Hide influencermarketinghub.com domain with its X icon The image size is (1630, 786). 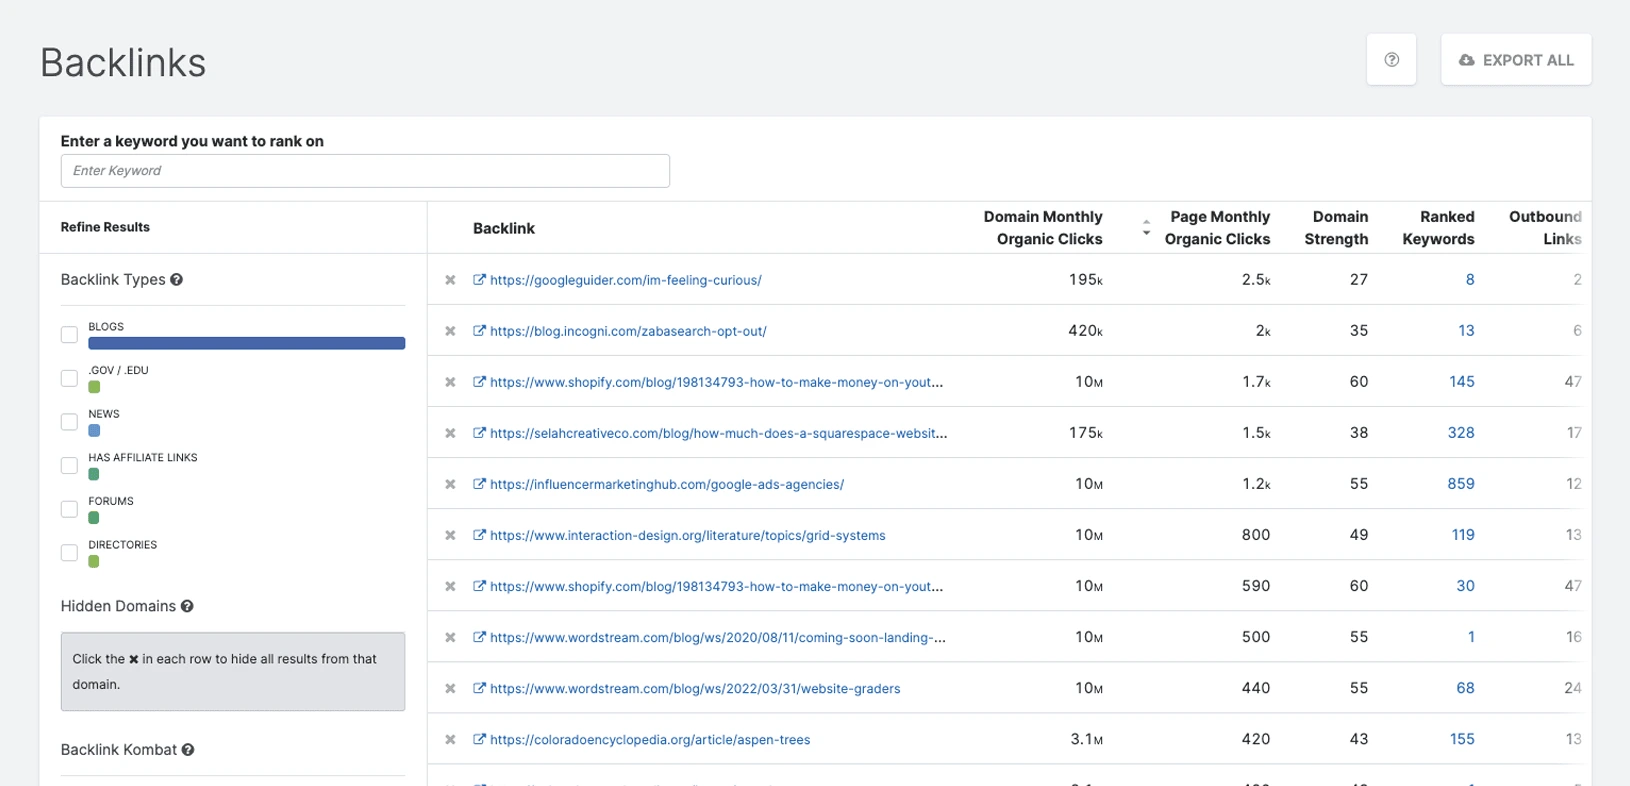(450, 484)
